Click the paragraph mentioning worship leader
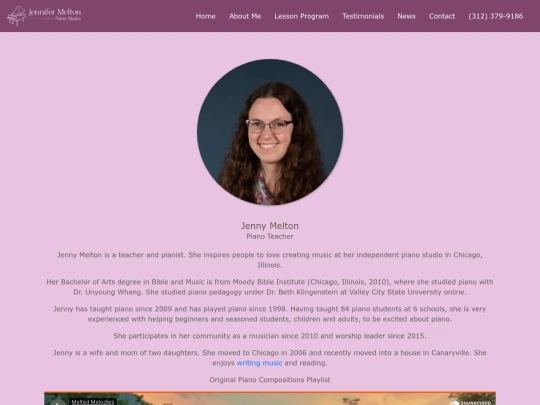The width and height of the screenshot is (540, 405). pos(270,336)
